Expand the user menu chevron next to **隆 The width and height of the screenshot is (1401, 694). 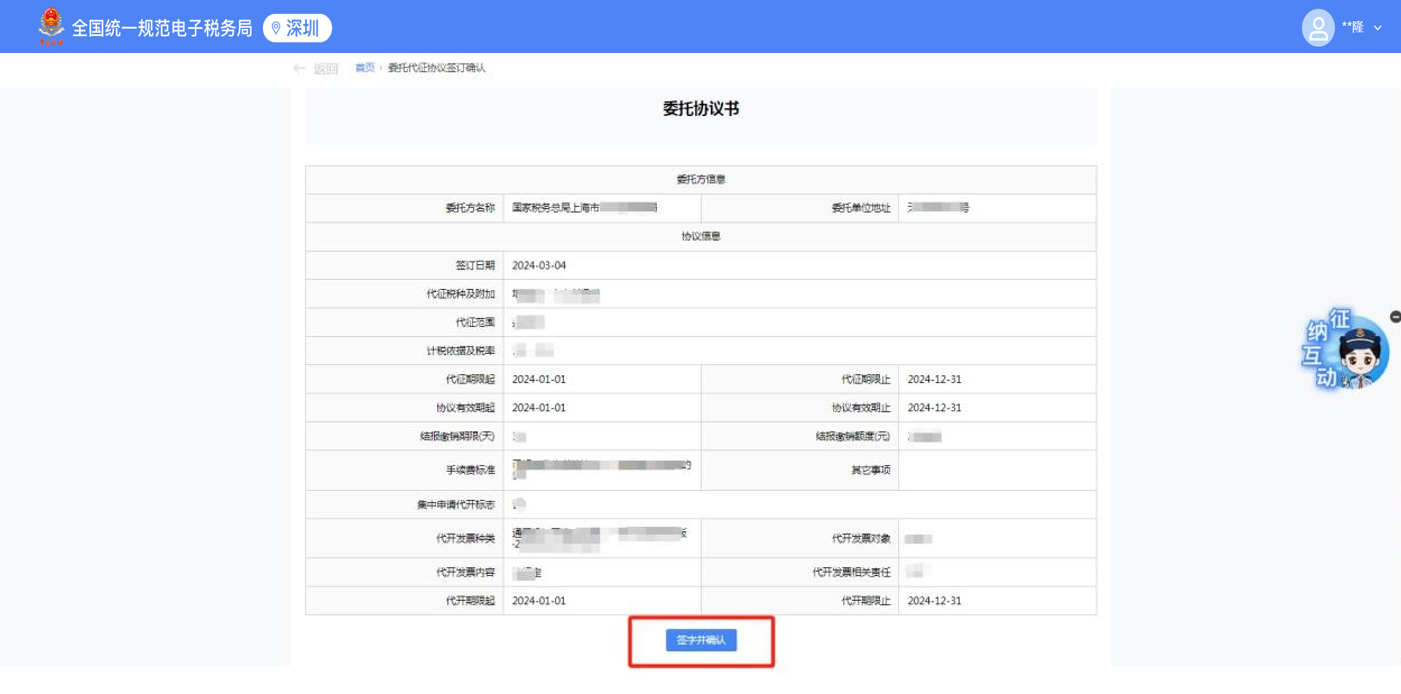pyautogui.click(x=1377, y=28)
